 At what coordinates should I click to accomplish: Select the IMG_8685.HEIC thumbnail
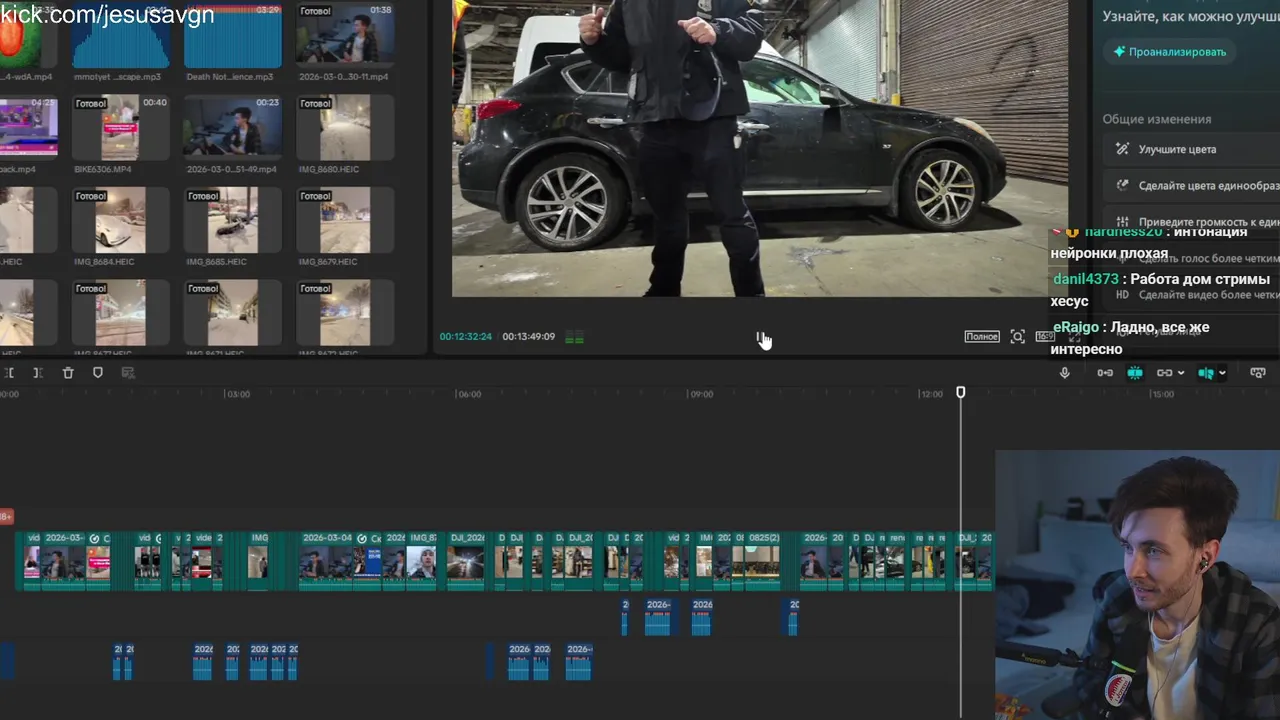(232, 220)
